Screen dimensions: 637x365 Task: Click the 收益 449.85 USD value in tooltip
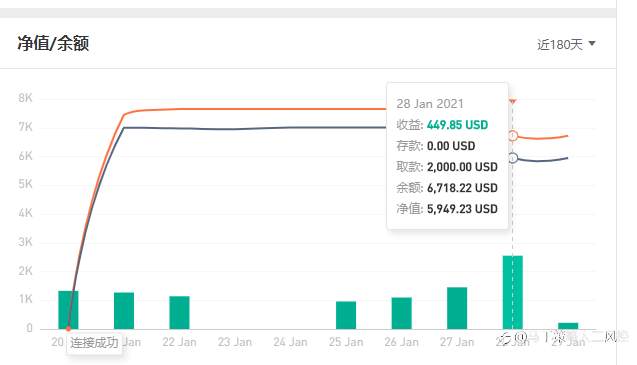click(457, 125)
